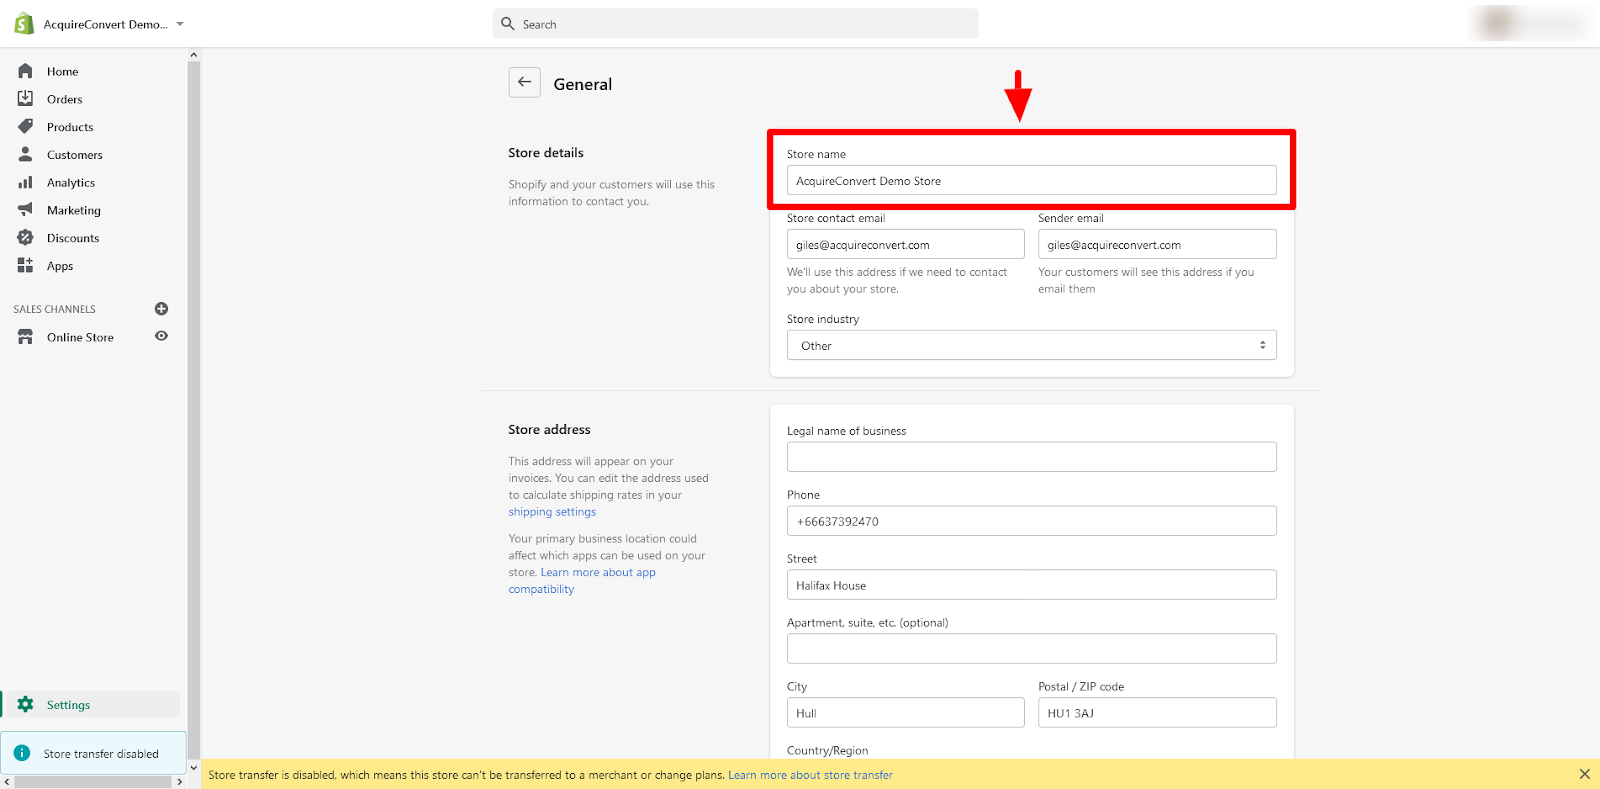1600x789 pixels.
Task: Open Customers in the sidebar menu
Action: pyautogui.click(x=74, y=155)
